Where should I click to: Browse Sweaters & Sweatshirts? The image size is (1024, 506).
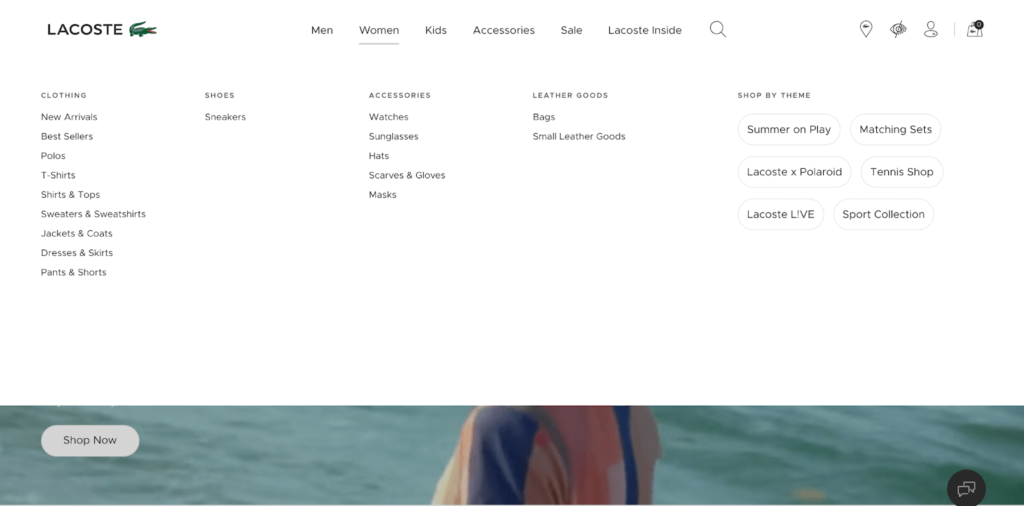click(93, 214)
